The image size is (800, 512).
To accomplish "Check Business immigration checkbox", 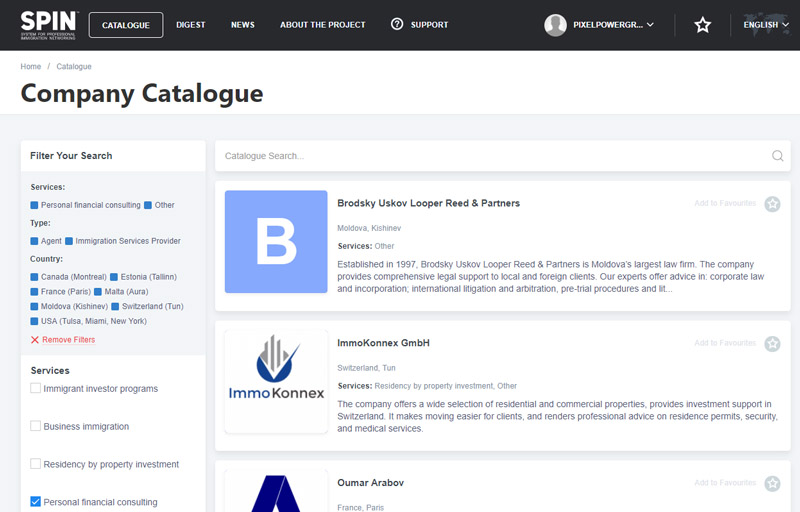I will point(35,426).
